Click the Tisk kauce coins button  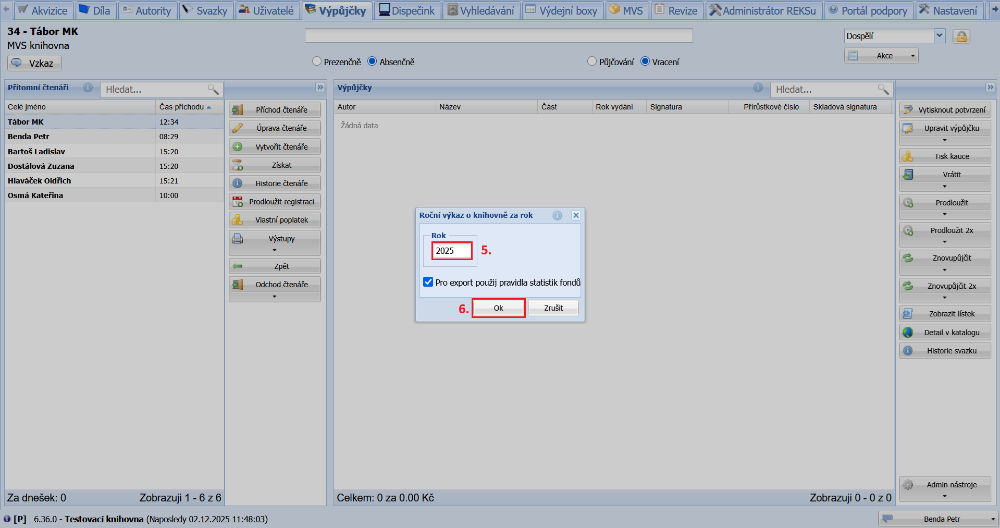coord(946,156)
